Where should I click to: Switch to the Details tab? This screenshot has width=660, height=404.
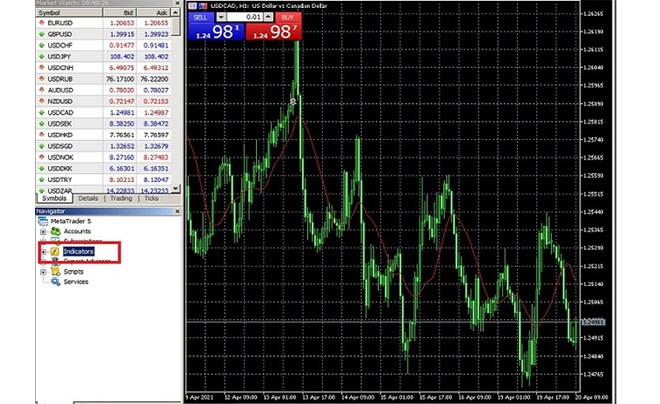[87, 198]
